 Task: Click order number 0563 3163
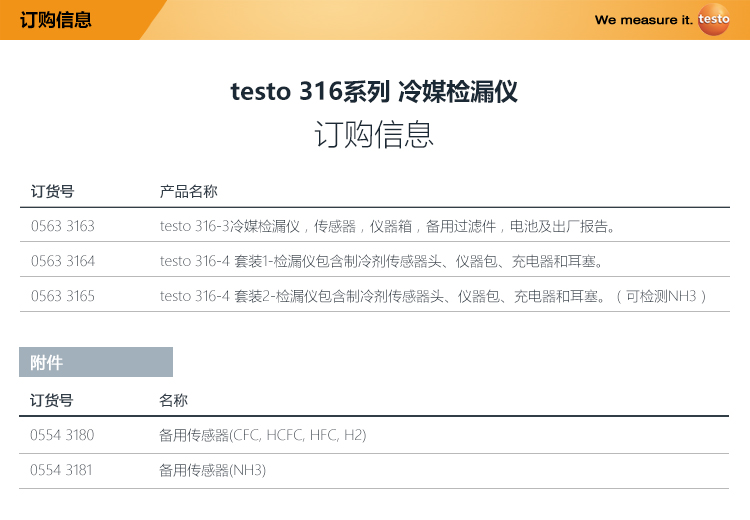(x=63, y=226)
